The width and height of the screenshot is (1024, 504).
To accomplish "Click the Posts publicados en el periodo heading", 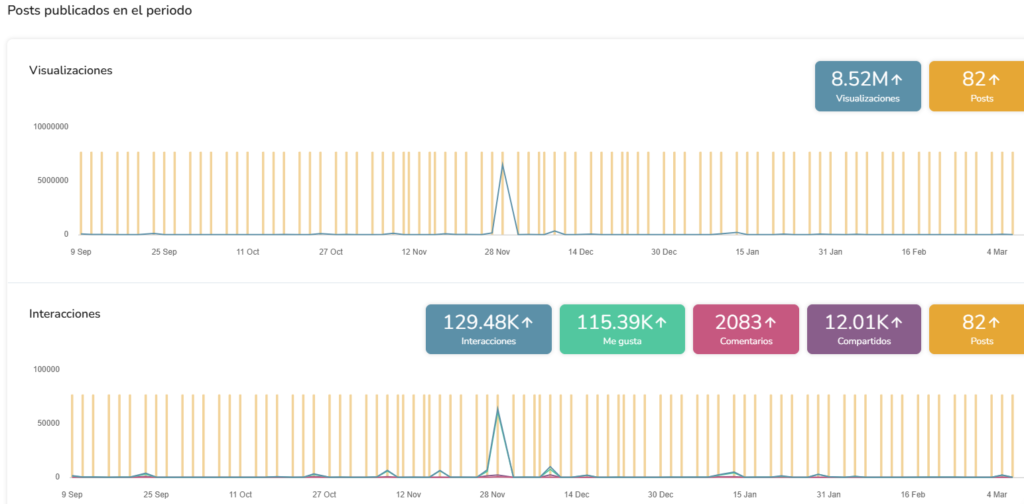I will point(100,10).
